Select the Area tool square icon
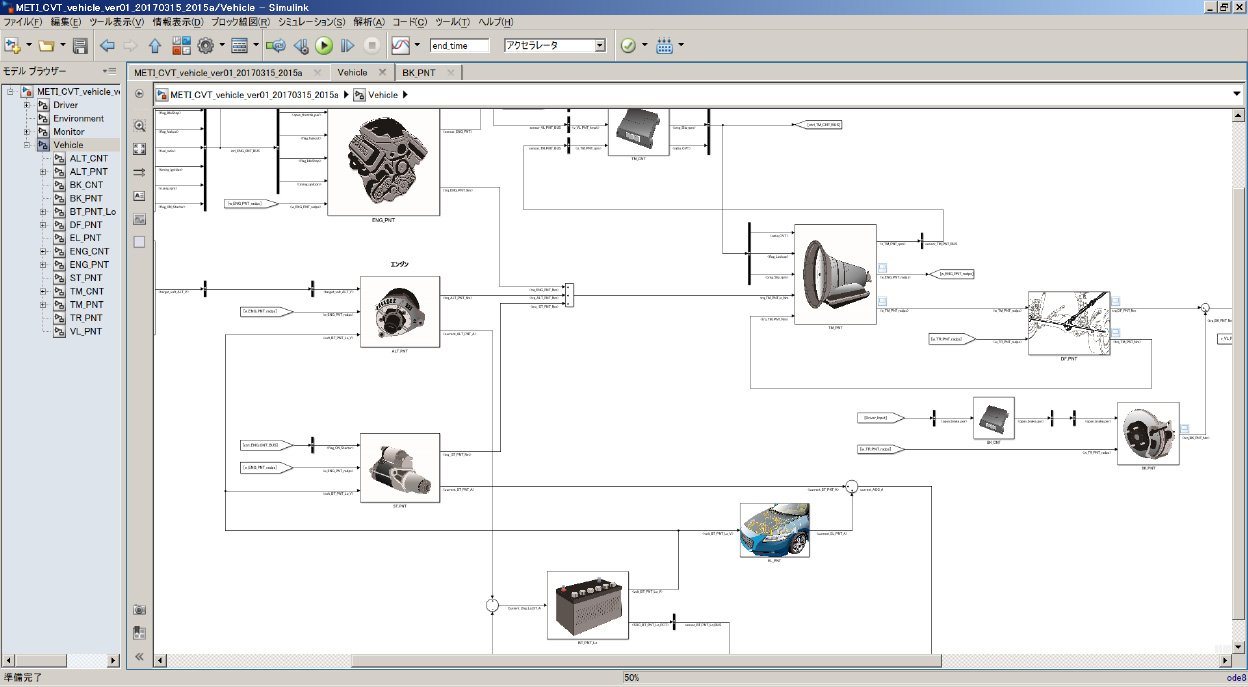This screenshot has width=1248, height=687. click(x=140, y=242)
